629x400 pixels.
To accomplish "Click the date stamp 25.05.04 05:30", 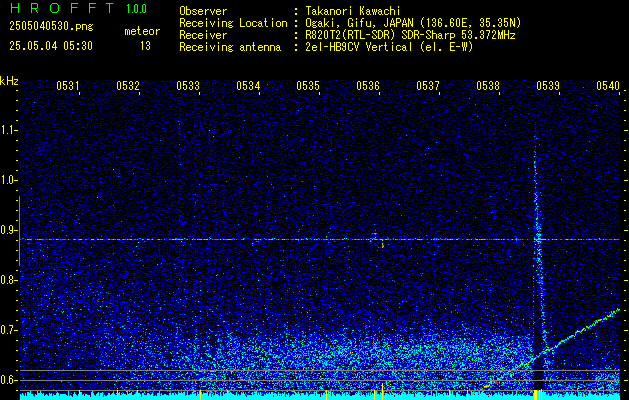I will pos(51,46).
